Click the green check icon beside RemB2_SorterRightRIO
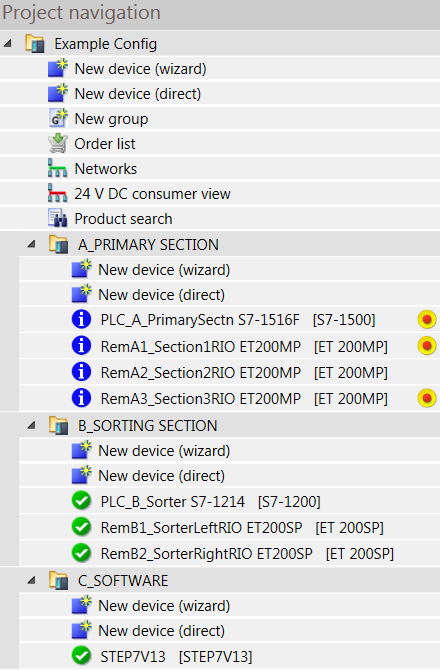 point(81,553)
